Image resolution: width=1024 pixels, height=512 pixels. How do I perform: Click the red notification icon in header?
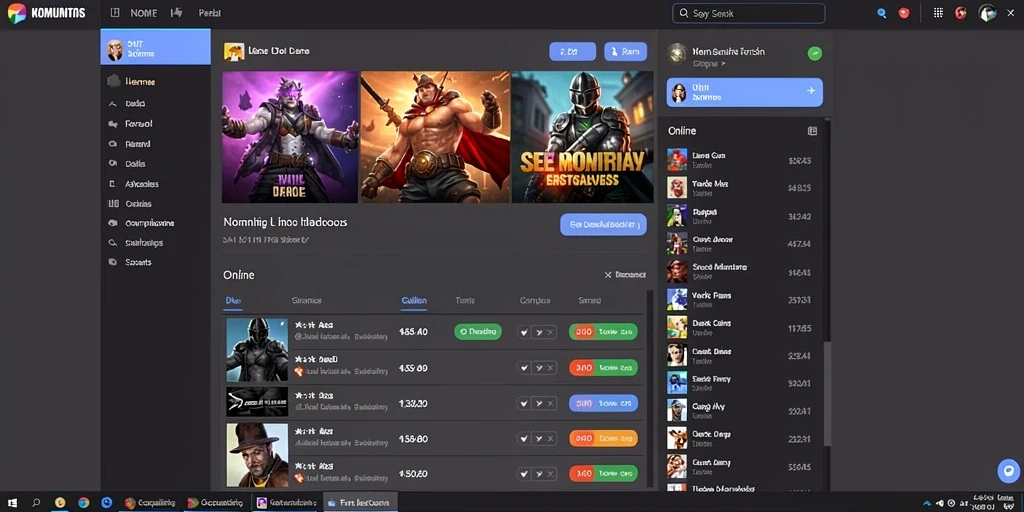click(904, 13)
